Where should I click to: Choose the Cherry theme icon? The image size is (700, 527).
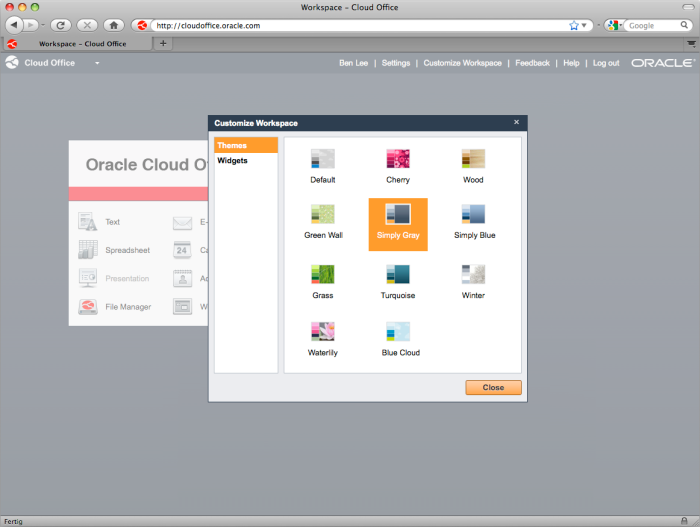(x=398, y=159)
